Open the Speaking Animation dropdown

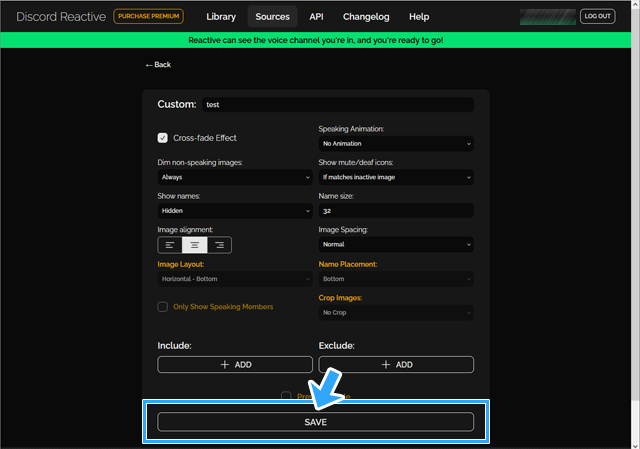(396, 144)
